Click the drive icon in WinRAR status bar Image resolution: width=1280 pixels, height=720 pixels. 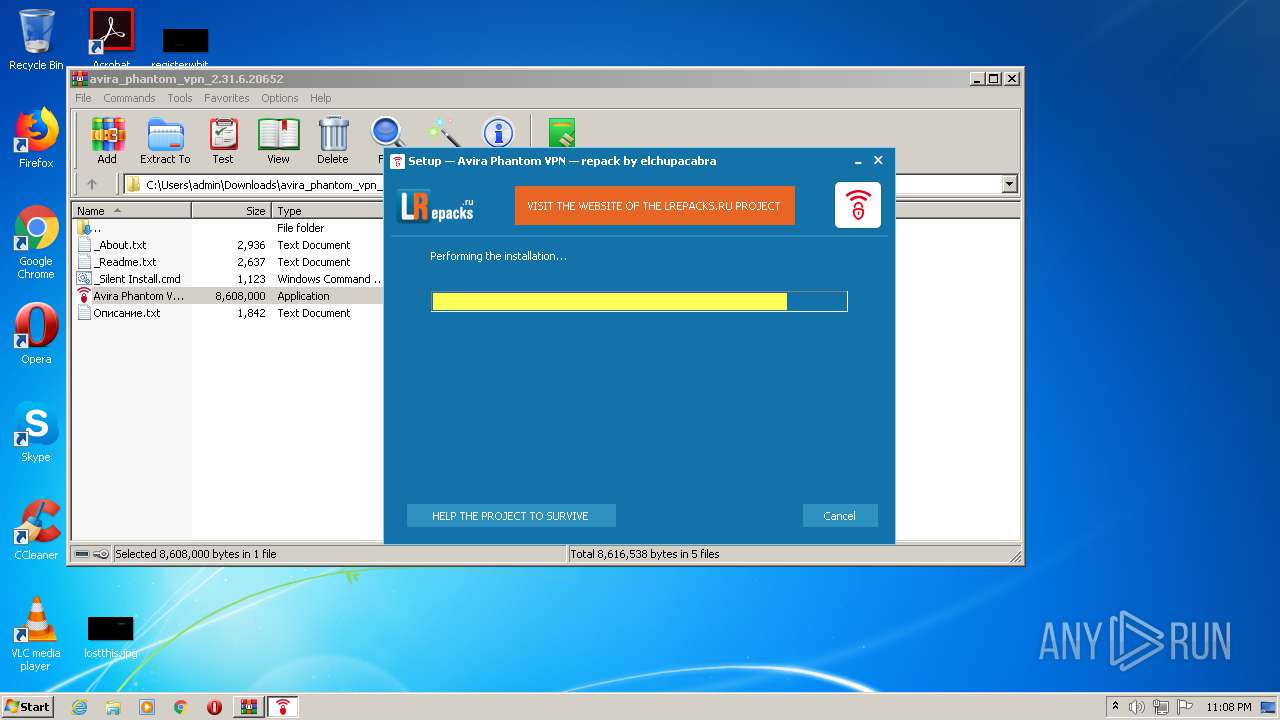[82, 554]
